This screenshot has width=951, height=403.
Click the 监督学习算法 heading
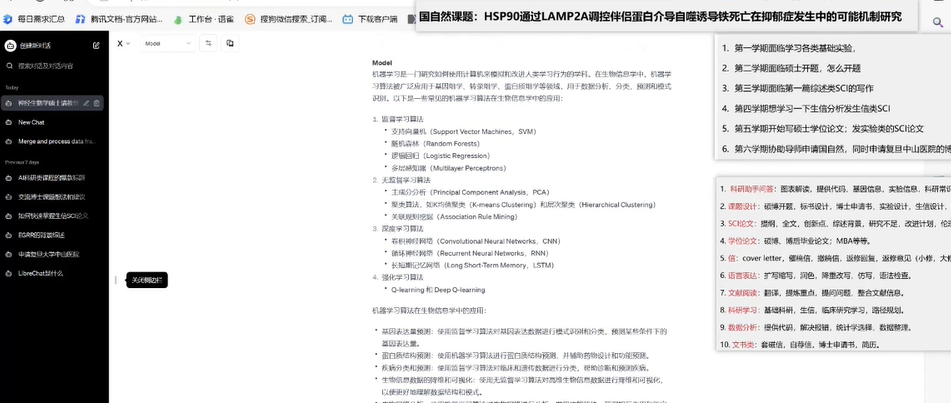pos(402,119)
